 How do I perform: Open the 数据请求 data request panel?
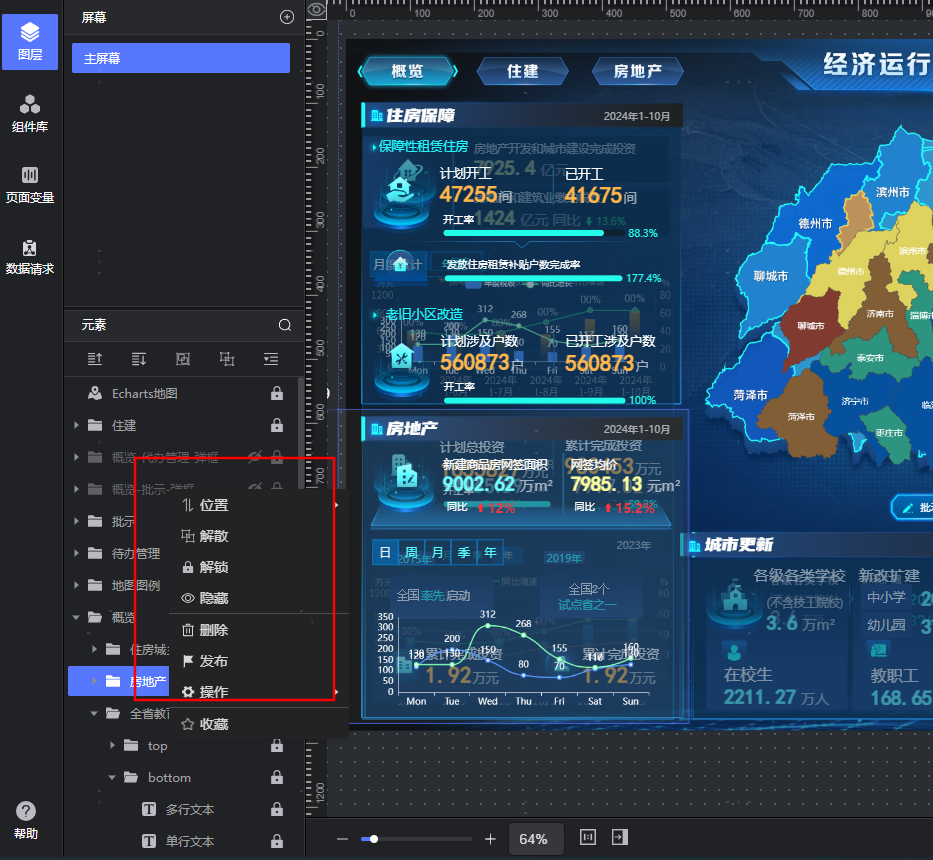(30, 258)
